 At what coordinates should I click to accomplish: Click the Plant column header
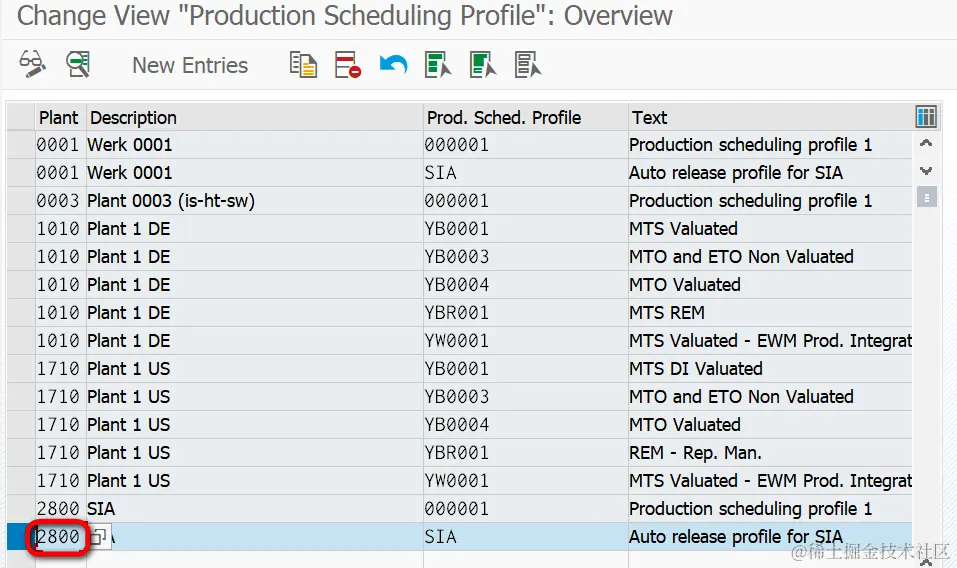coord(59,117)
